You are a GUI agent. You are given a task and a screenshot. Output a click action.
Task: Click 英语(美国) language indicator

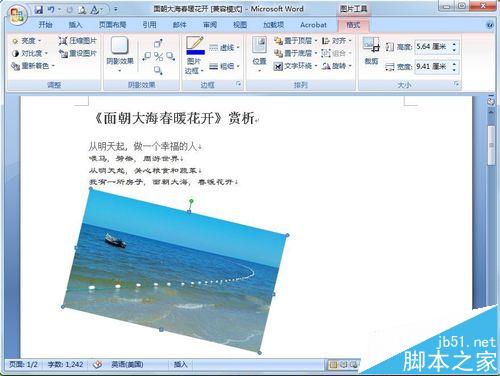[127, 364]
